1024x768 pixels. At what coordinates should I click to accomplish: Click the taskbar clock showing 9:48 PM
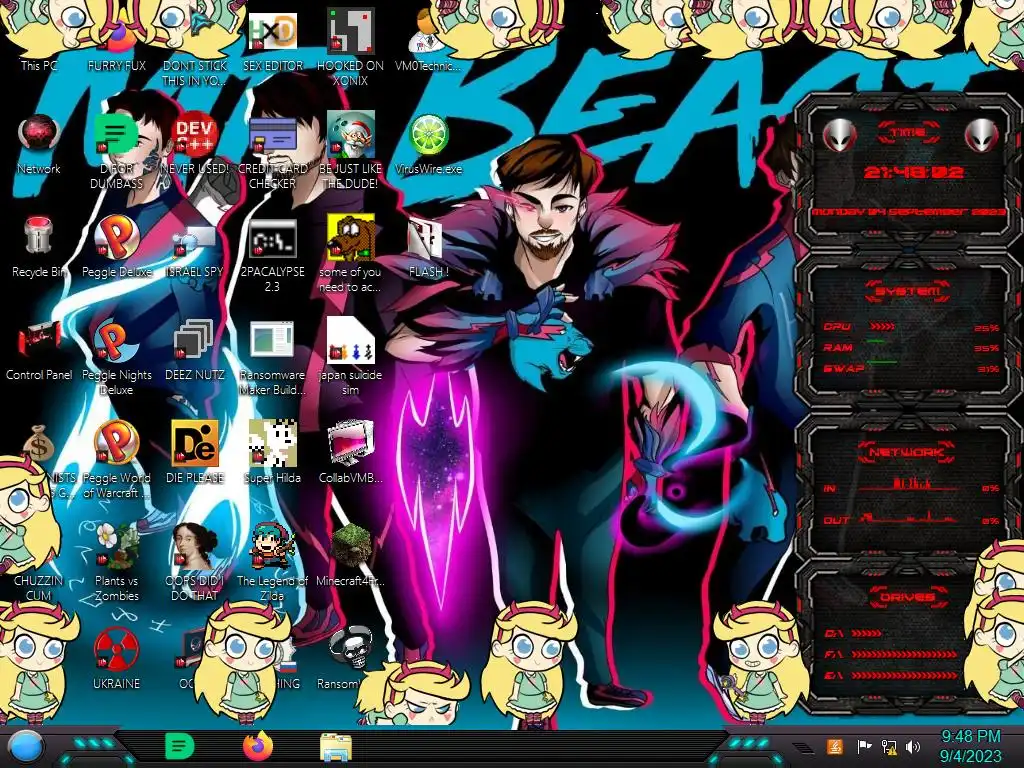tap(970, 746)
